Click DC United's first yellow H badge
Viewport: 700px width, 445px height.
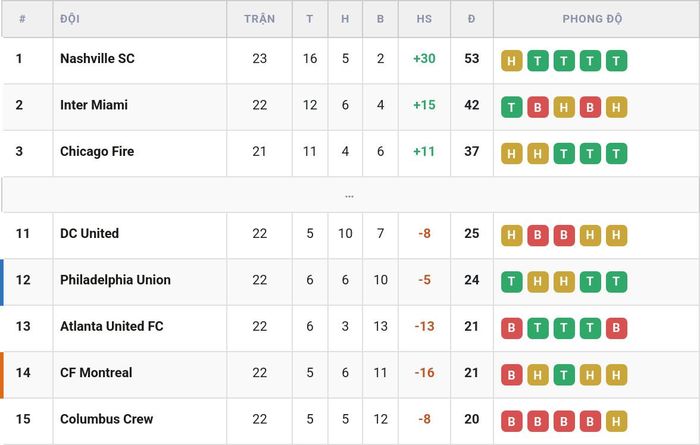point(512,236)
